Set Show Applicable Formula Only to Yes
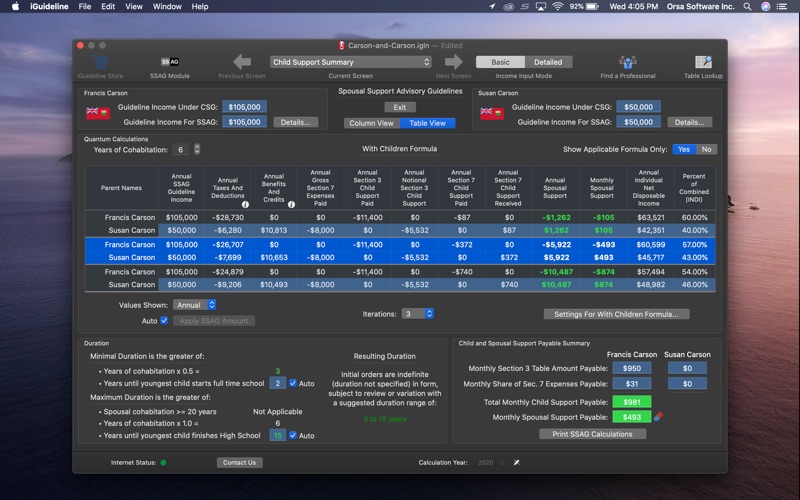The height and width of the screenshot is (500, 800). click(684, 149)
